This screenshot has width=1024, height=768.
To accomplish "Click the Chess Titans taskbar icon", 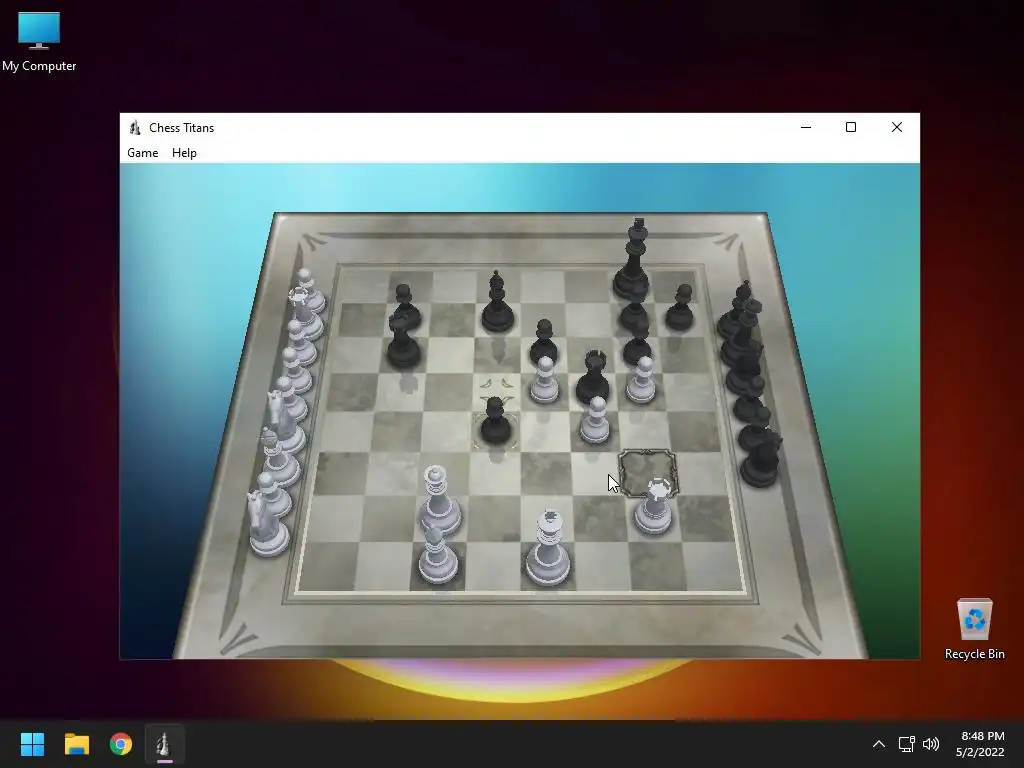I will tap(165, 744).
